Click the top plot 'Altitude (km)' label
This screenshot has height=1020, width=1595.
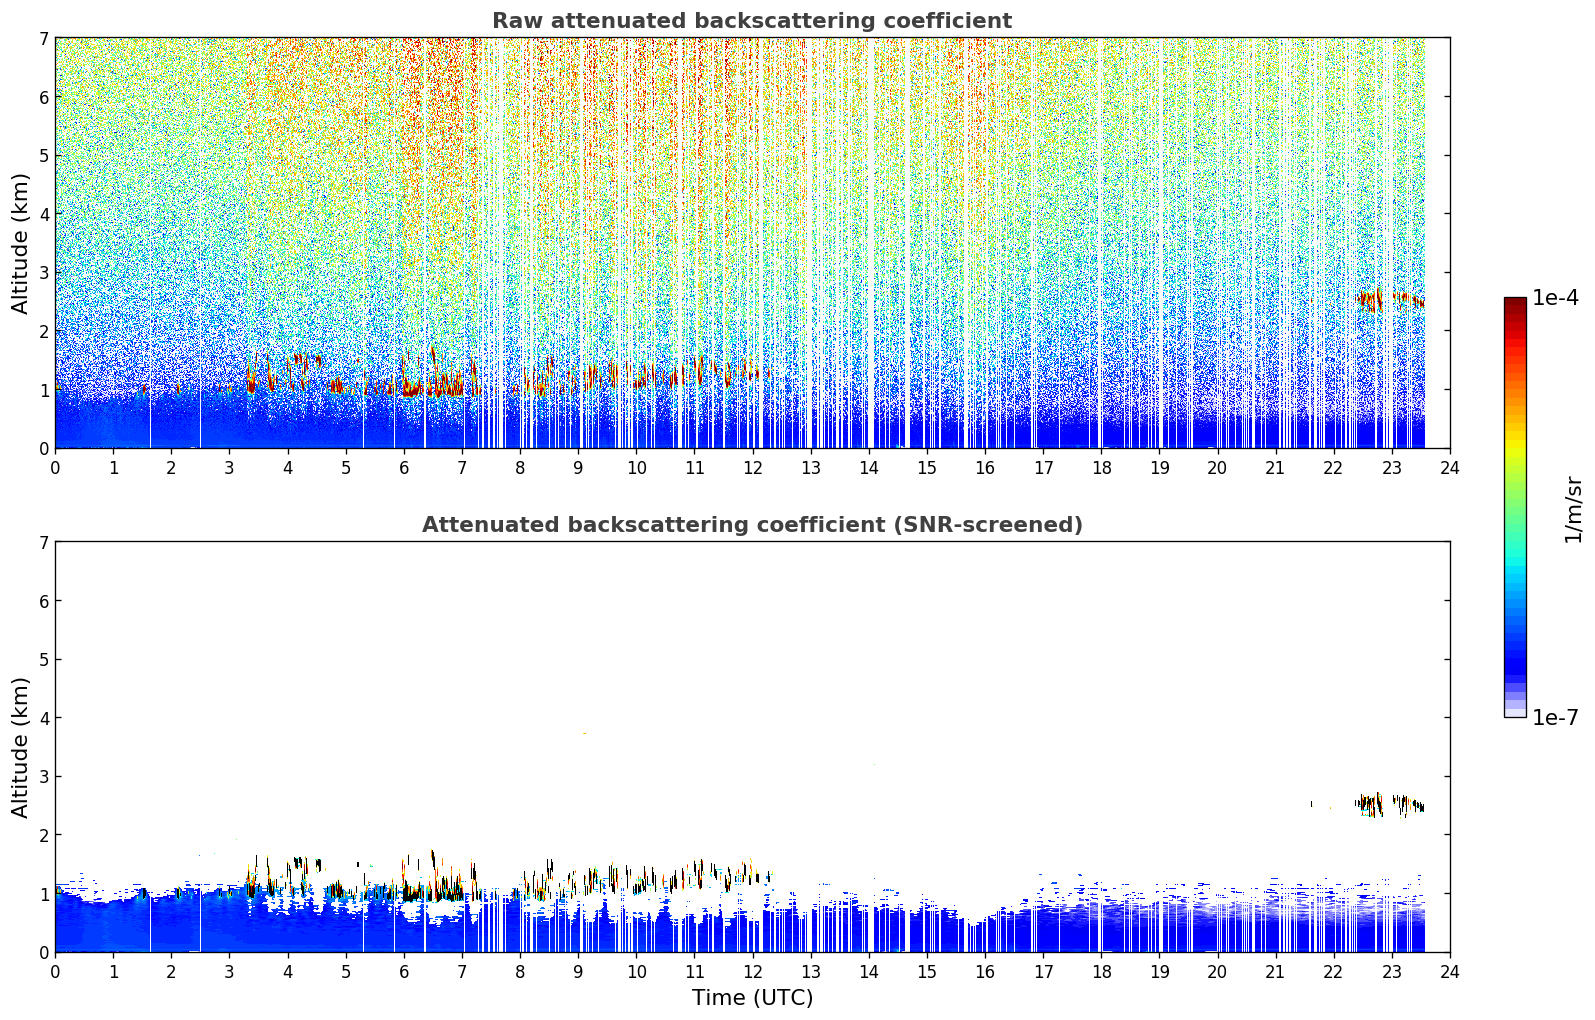(21, 243)
